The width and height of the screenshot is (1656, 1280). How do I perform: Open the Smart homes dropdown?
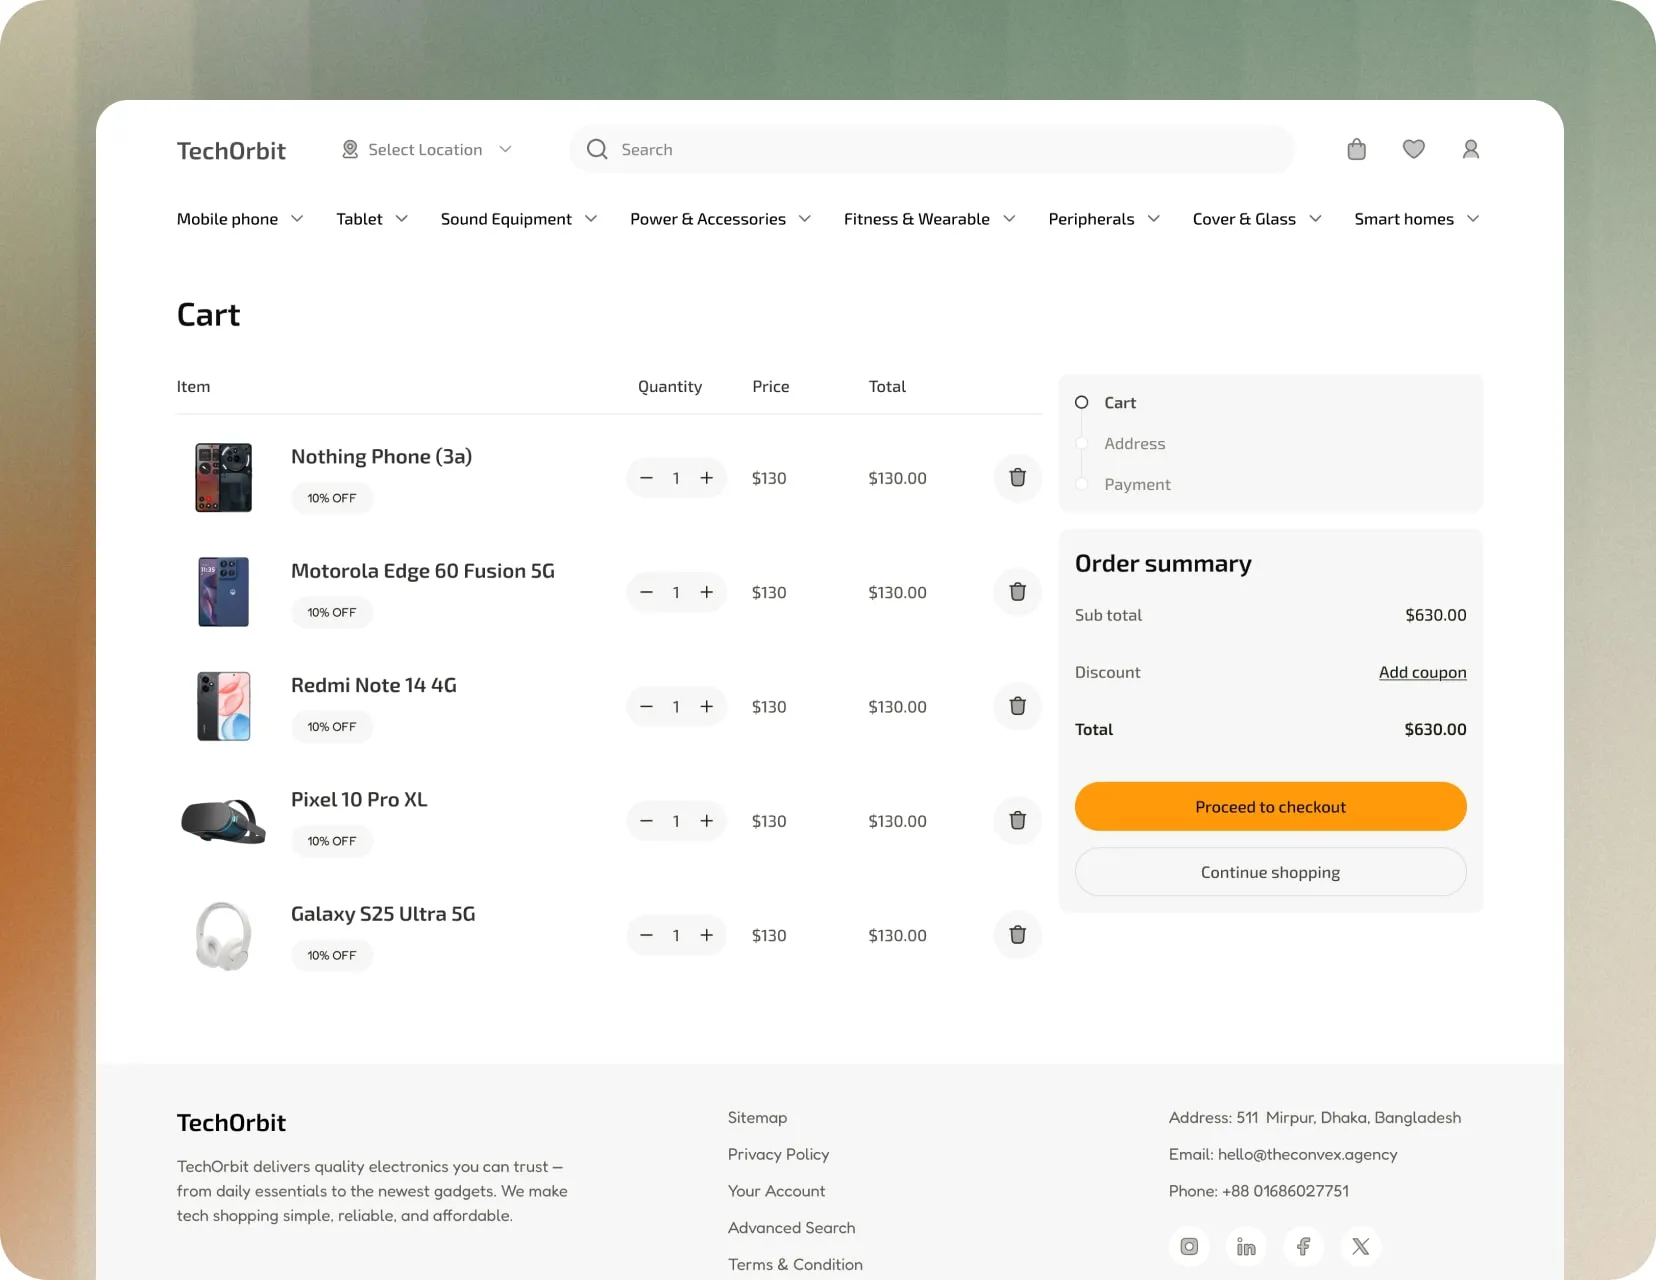click(x=1415, y=219)
